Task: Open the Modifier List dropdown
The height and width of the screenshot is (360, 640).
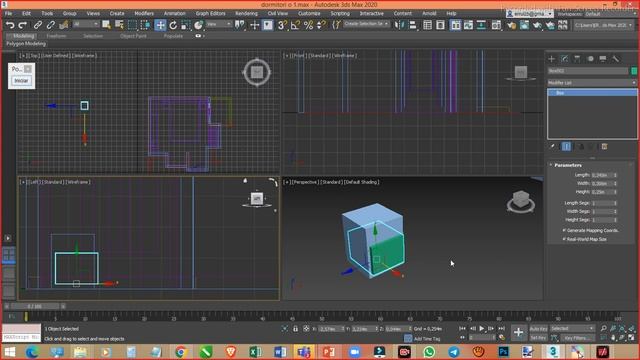Action: tap(592, 82)
